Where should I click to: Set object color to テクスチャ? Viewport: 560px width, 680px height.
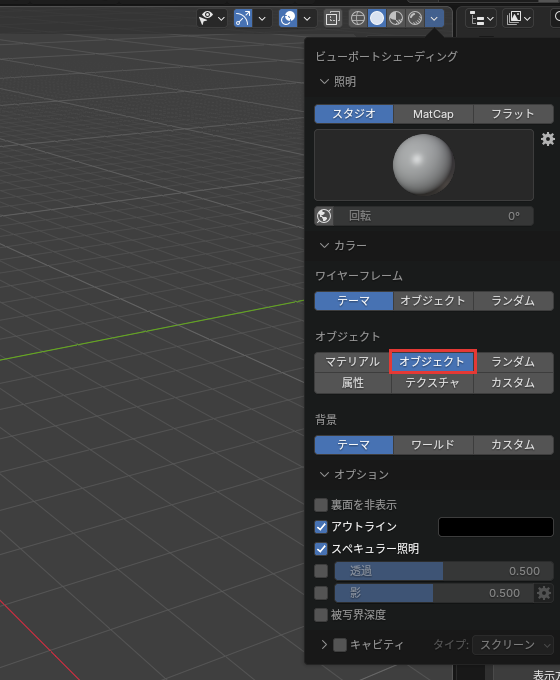point(432,383)
